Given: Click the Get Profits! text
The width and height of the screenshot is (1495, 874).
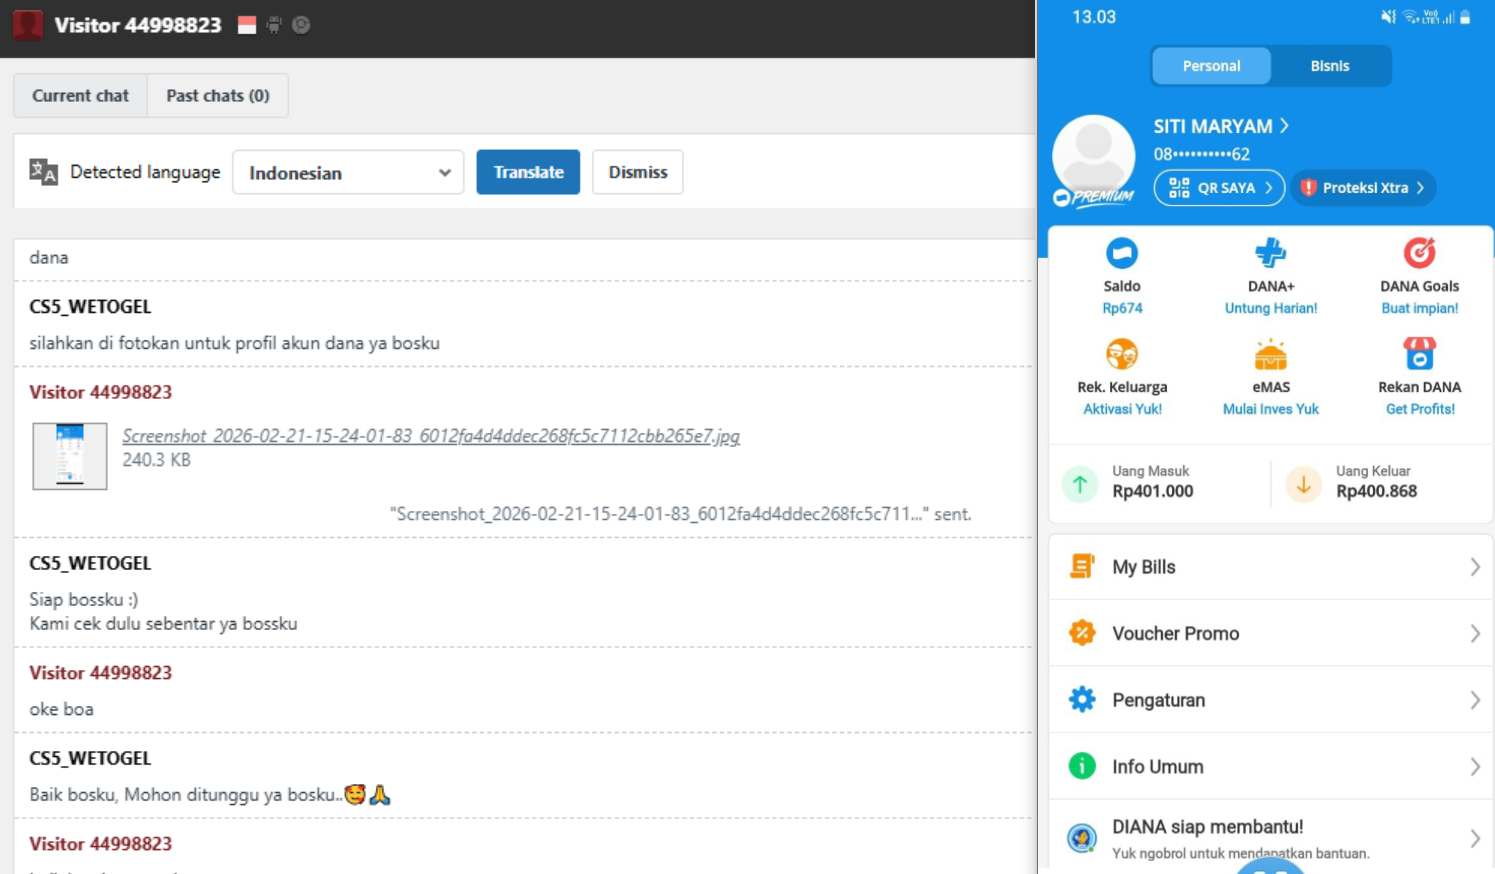Looking at the screenshot, I should (1420, 409).
